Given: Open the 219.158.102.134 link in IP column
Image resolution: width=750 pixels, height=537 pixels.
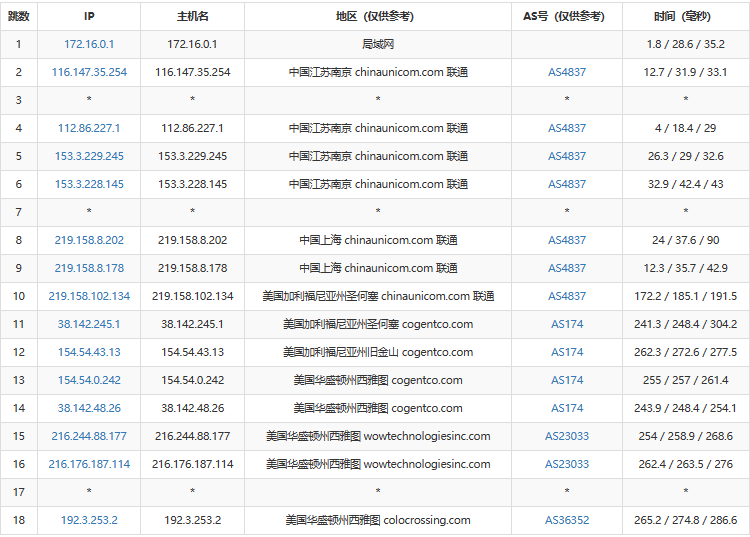Looking at the screenshot, I should [89, 296].
